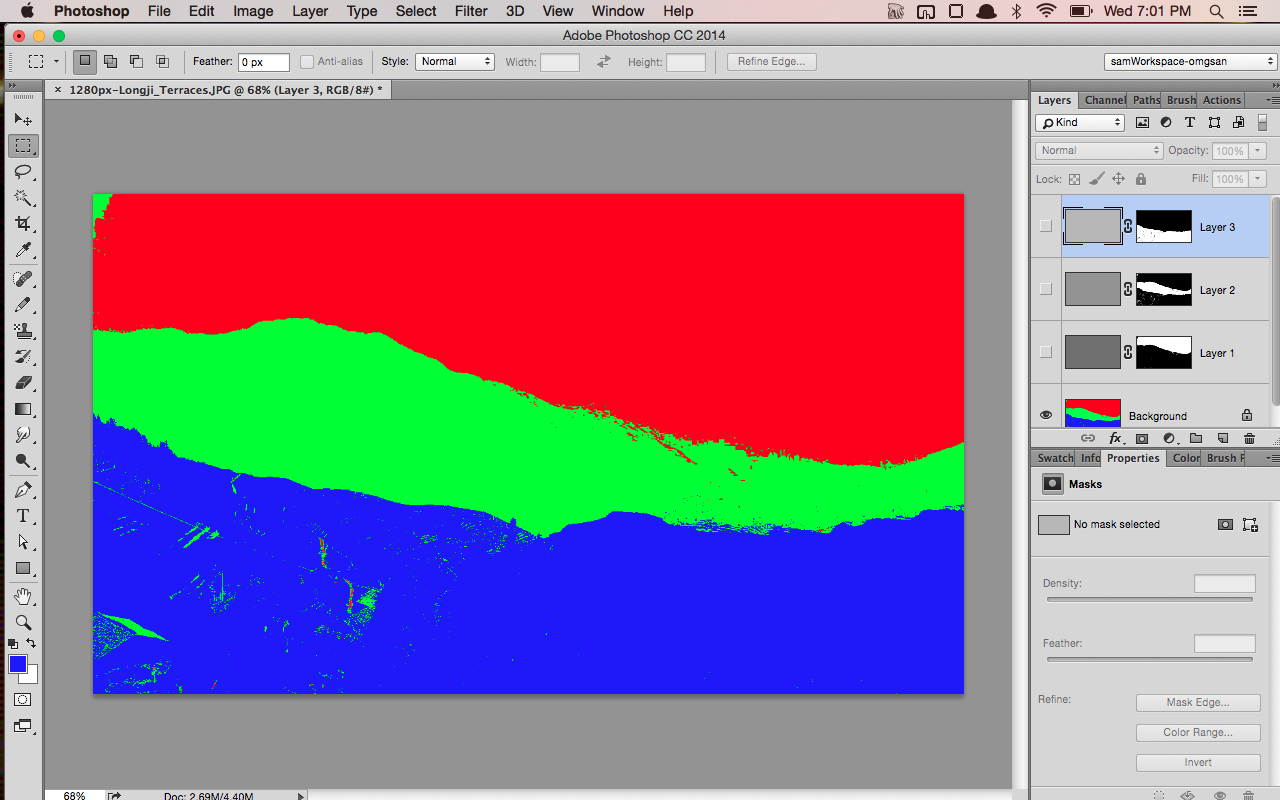The image size is (1280, 800).
Task: Select the Crop tool
Action: pos(23,224)
